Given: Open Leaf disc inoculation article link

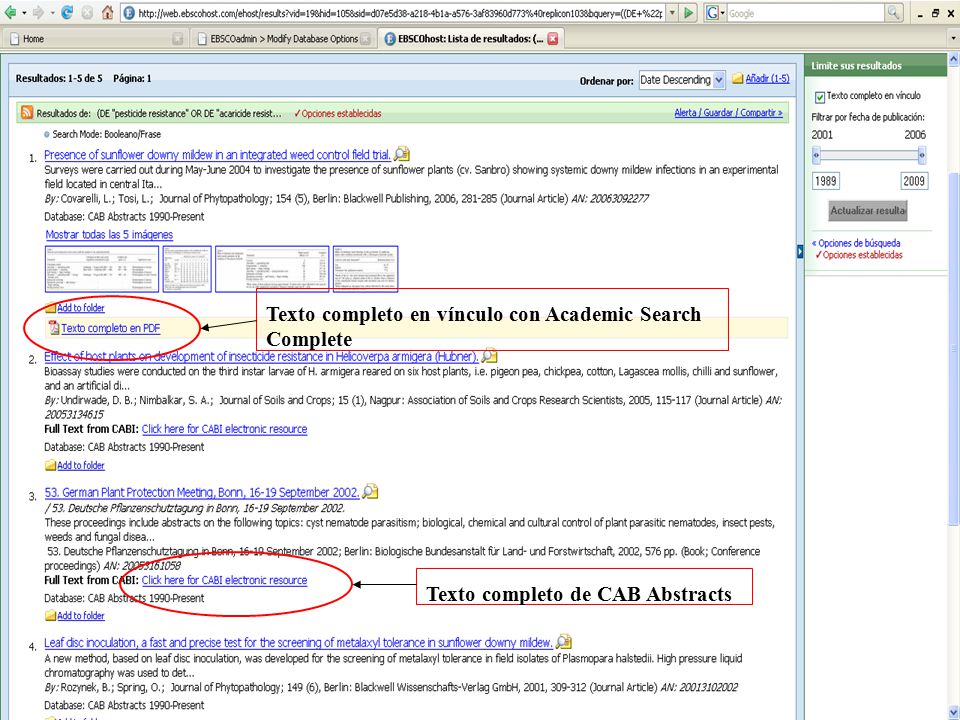Looking at the screenshot, I should click(298, 643).
